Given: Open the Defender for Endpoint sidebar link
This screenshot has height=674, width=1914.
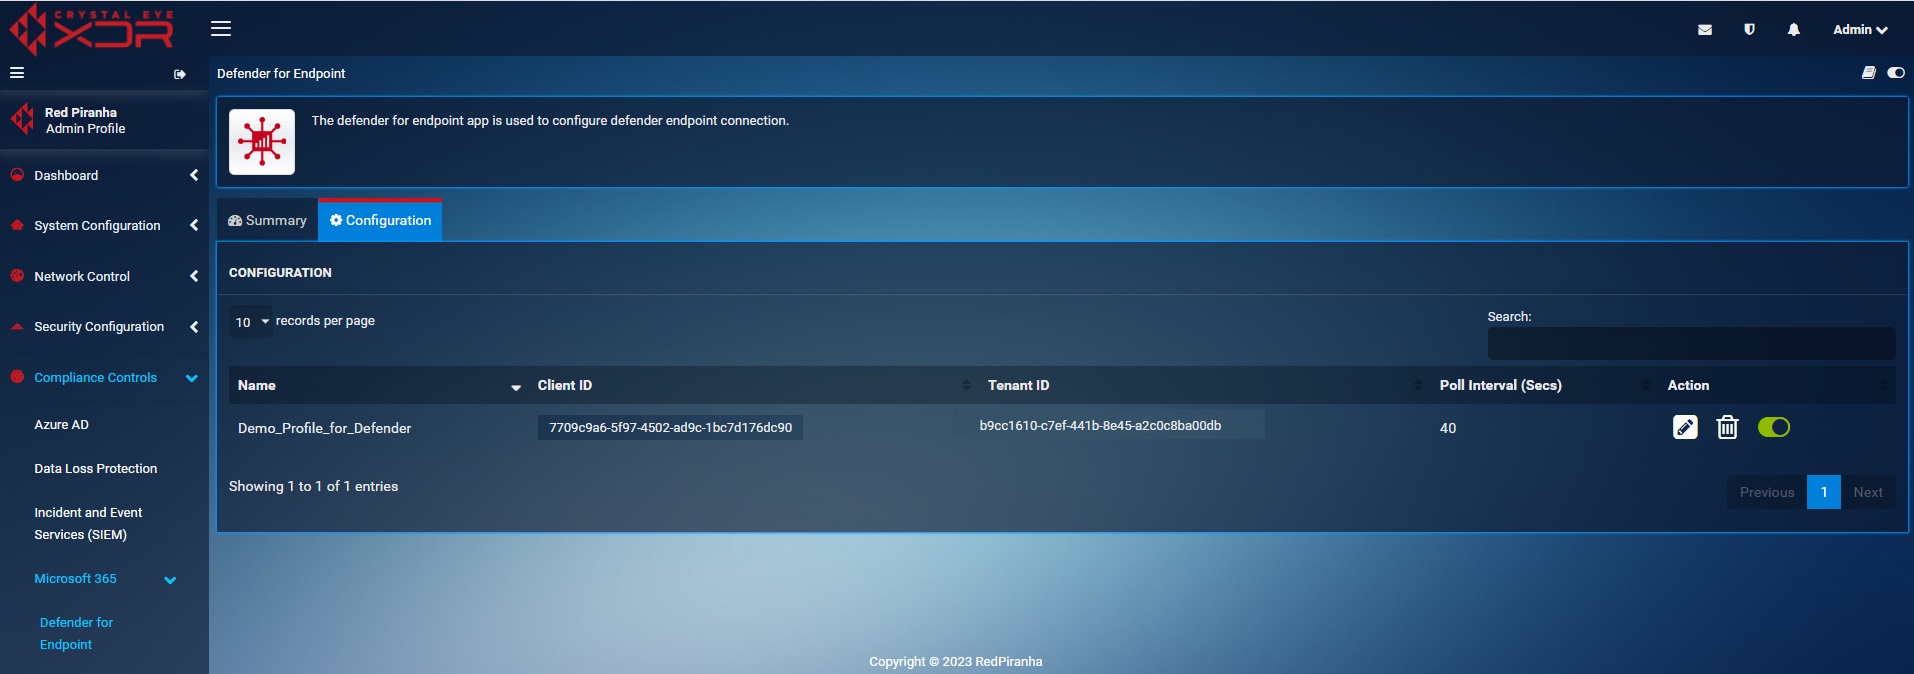Looking at the screenshot, I should click(76, 634).
